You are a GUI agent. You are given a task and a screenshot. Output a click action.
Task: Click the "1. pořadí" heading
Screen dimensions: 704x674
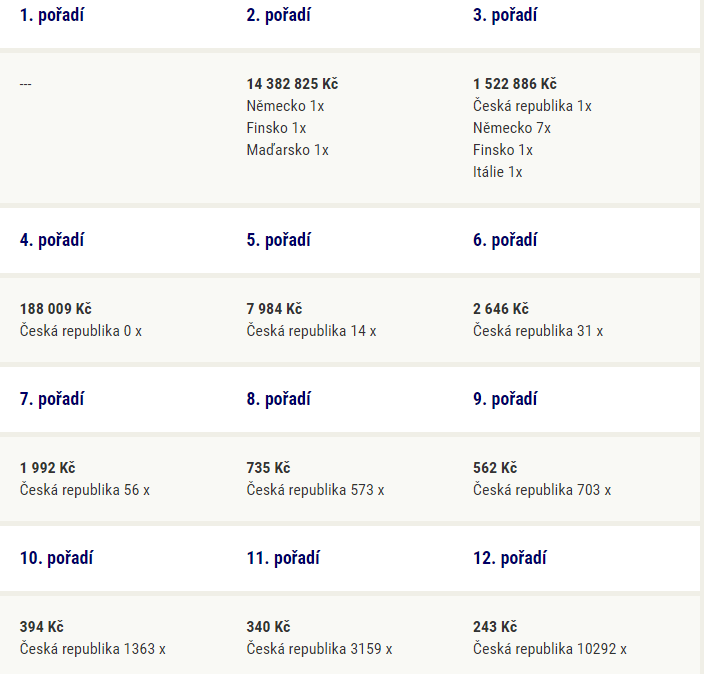click(x=52, y=16)
